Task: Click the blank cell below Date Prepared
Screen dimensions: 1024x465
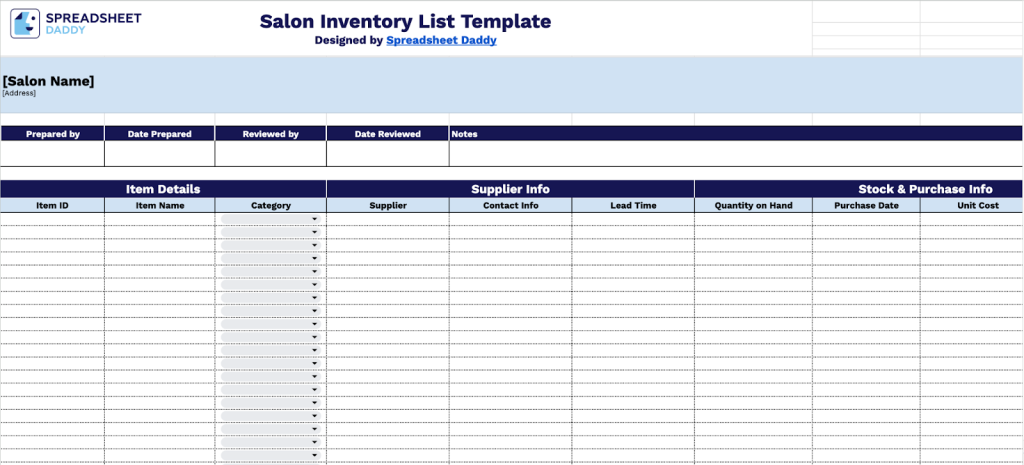Action: click(159, 153)
